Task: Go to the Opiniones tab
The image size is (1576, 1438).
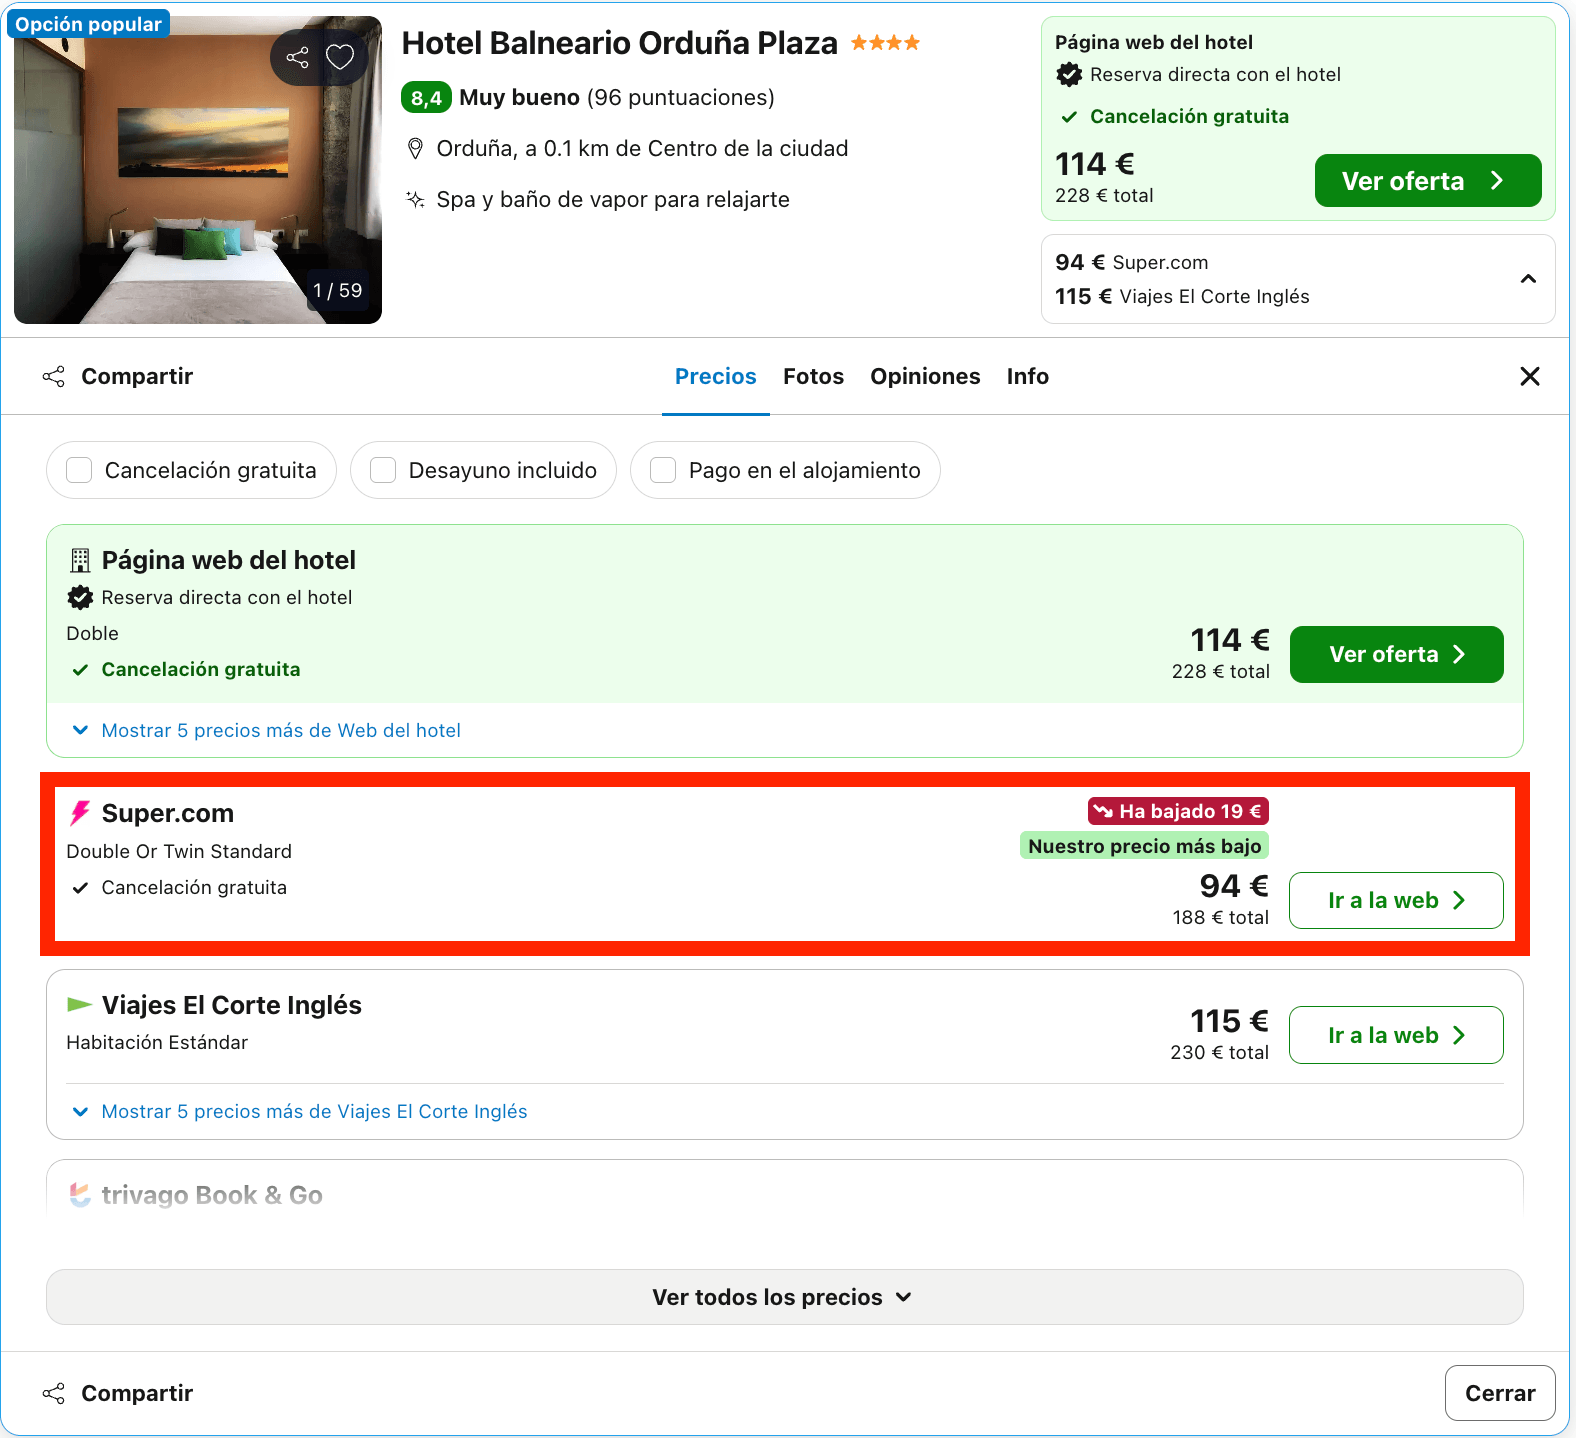Action: coord(925,377)
